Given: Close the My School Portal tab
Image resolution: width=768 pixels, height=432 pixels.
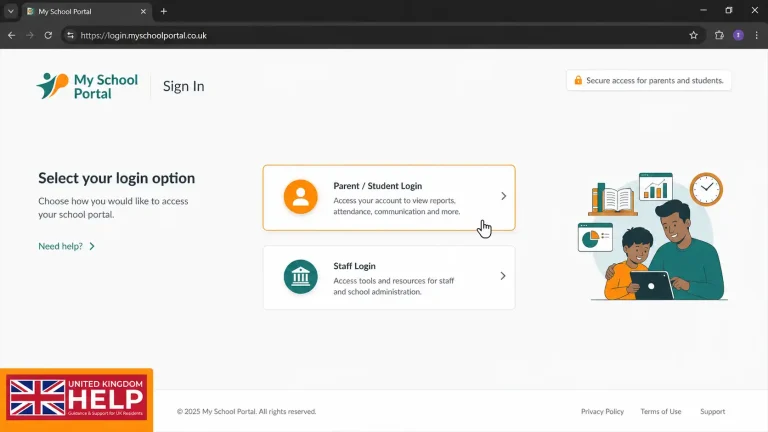Looking at the screenshot, I should pyautogui.click(x=143, y=11).
